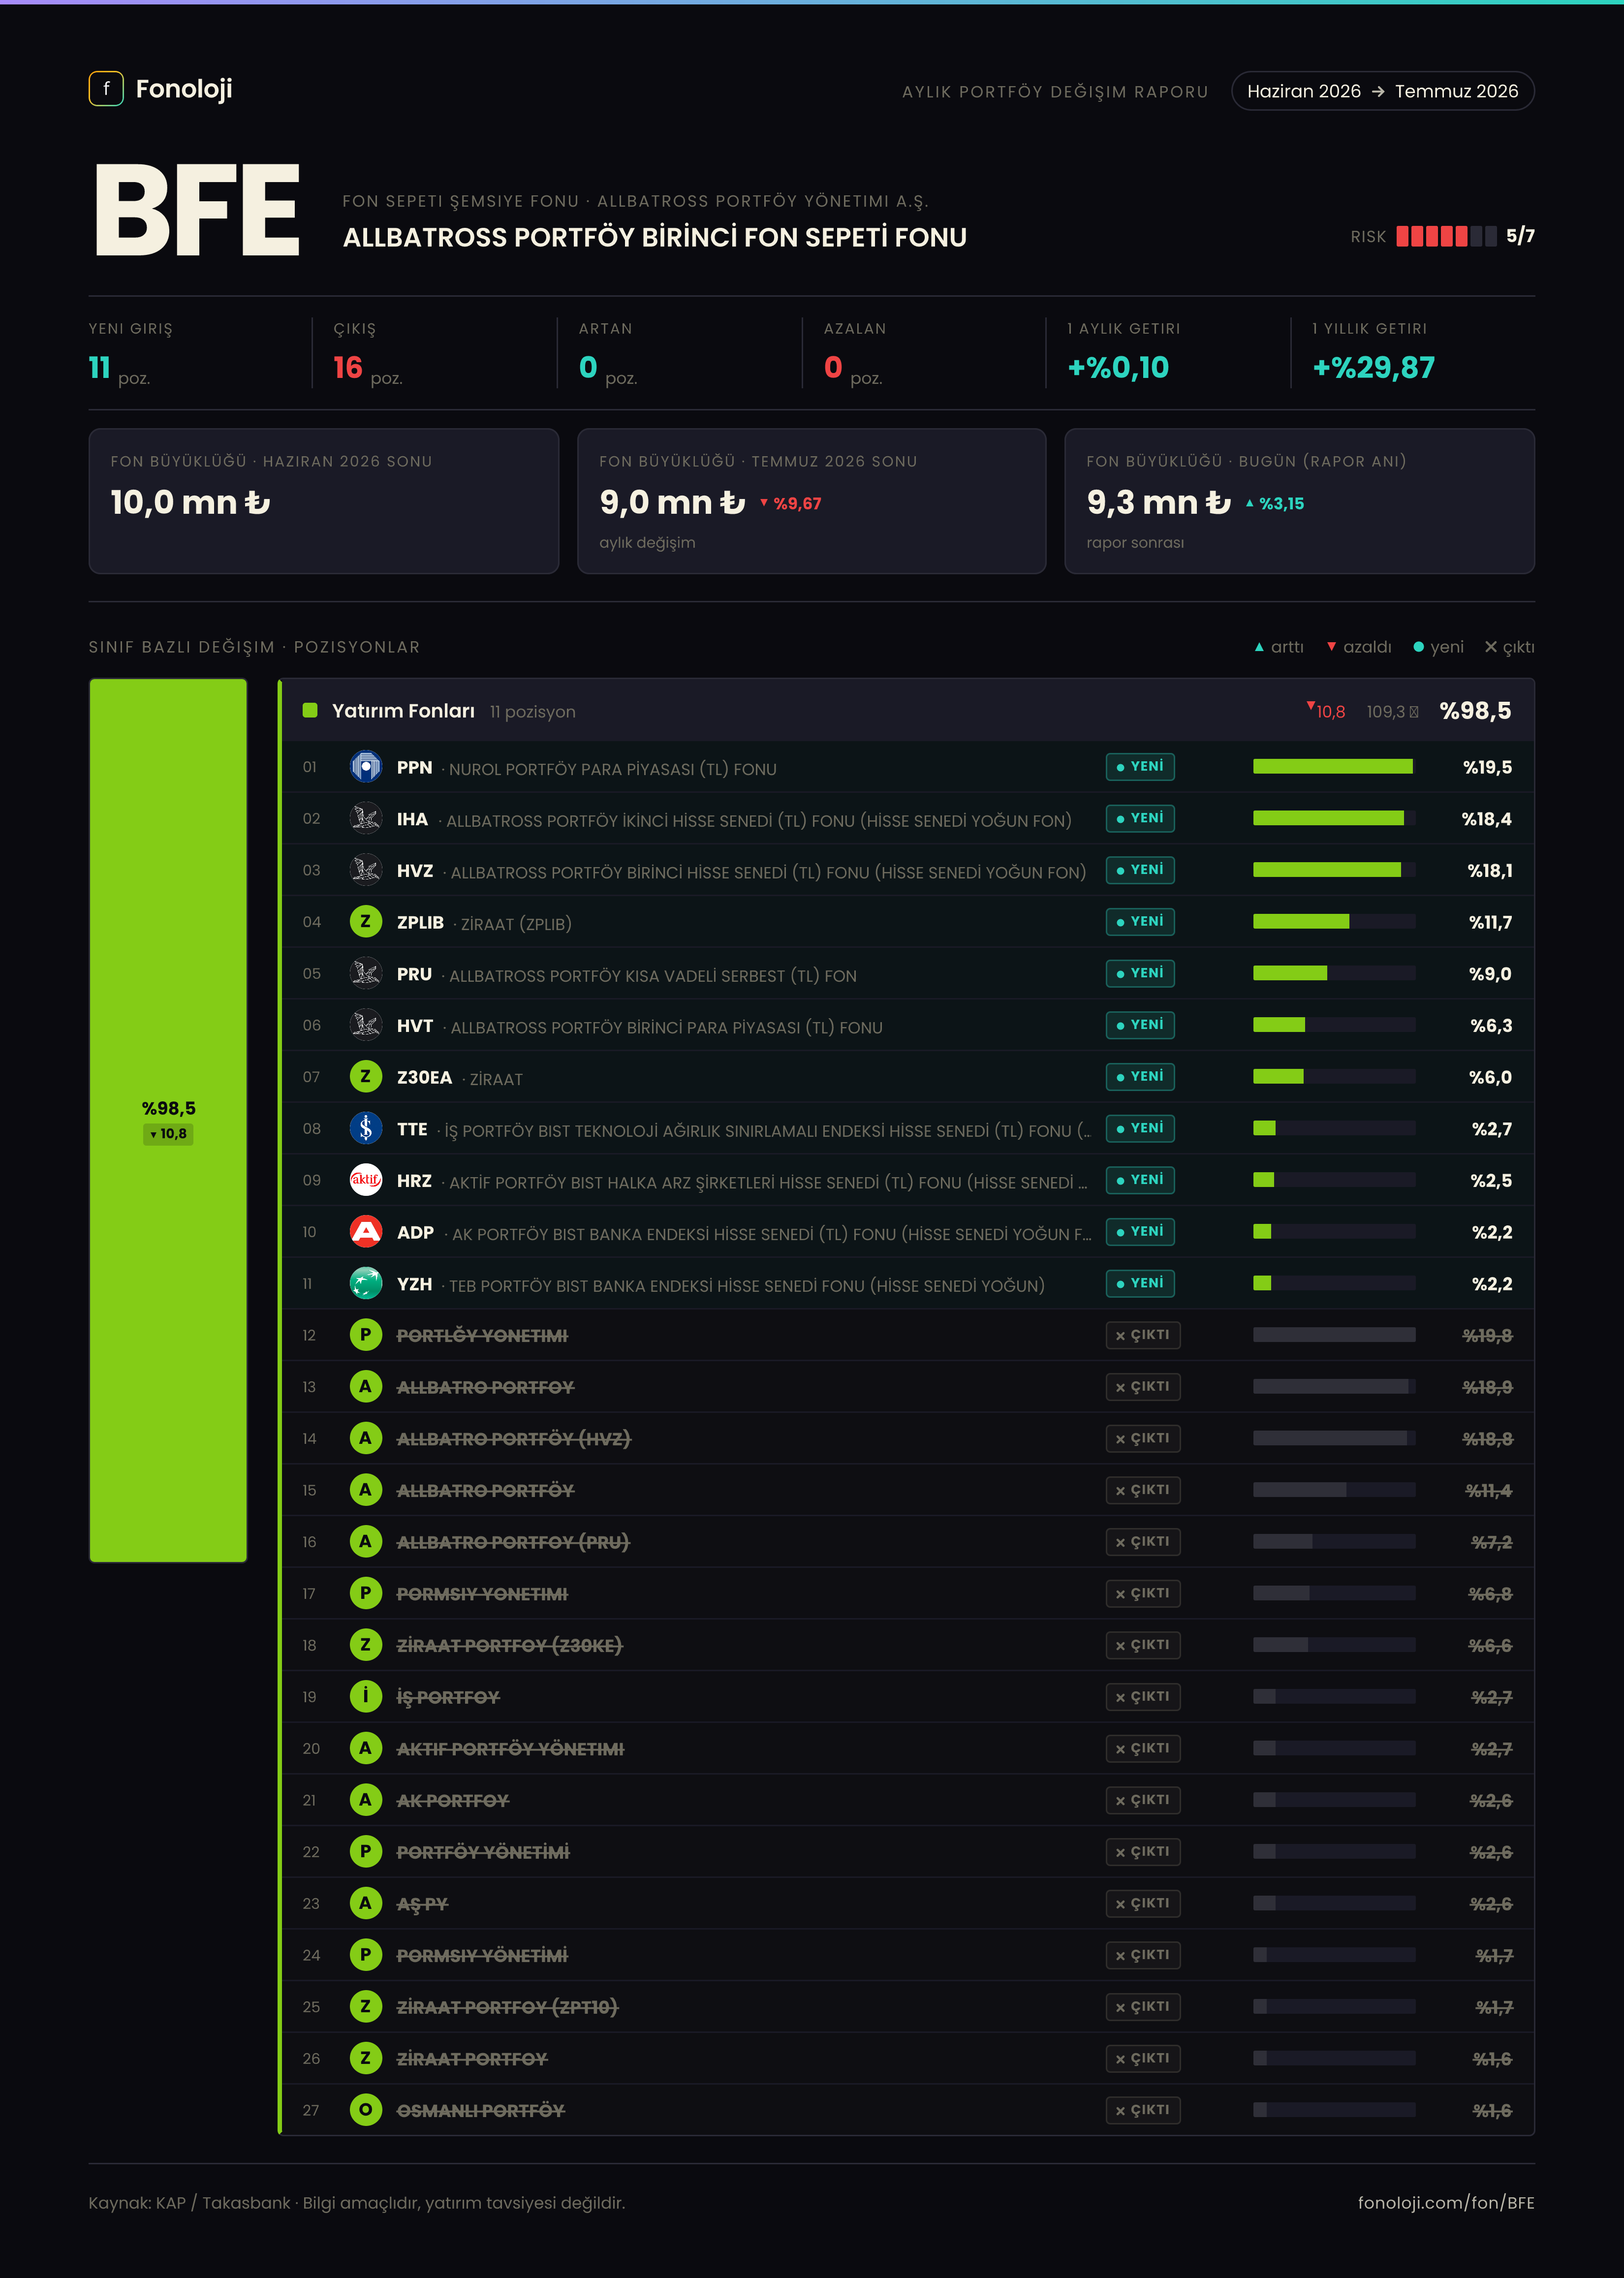Click the YZH TEB Portföy logo
Screen dimensions: 1624x2278
pyautogui.click(x=366, y=1284)
